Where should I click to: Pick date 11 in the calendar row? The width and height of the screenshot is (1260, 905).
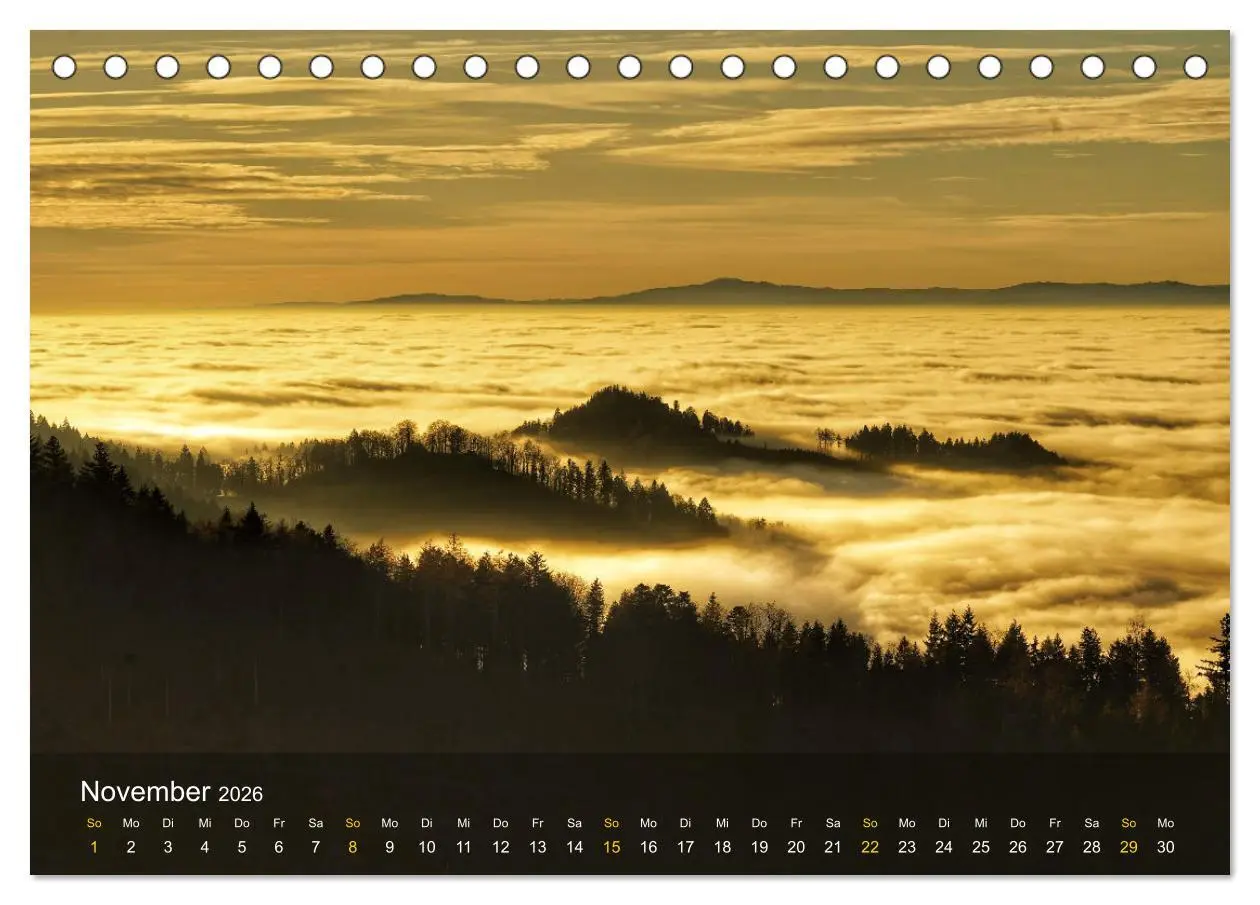coord(464,847)
